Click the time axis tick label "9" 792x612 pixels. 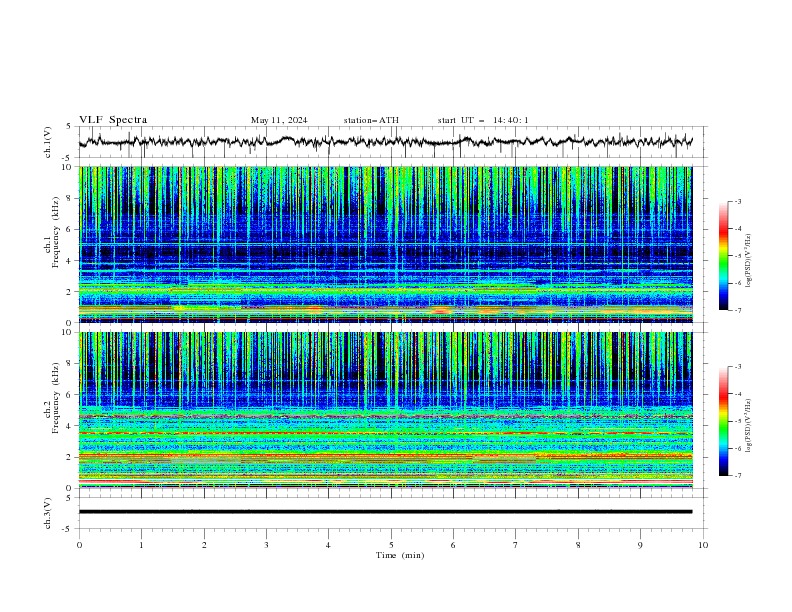pos(640,545)
